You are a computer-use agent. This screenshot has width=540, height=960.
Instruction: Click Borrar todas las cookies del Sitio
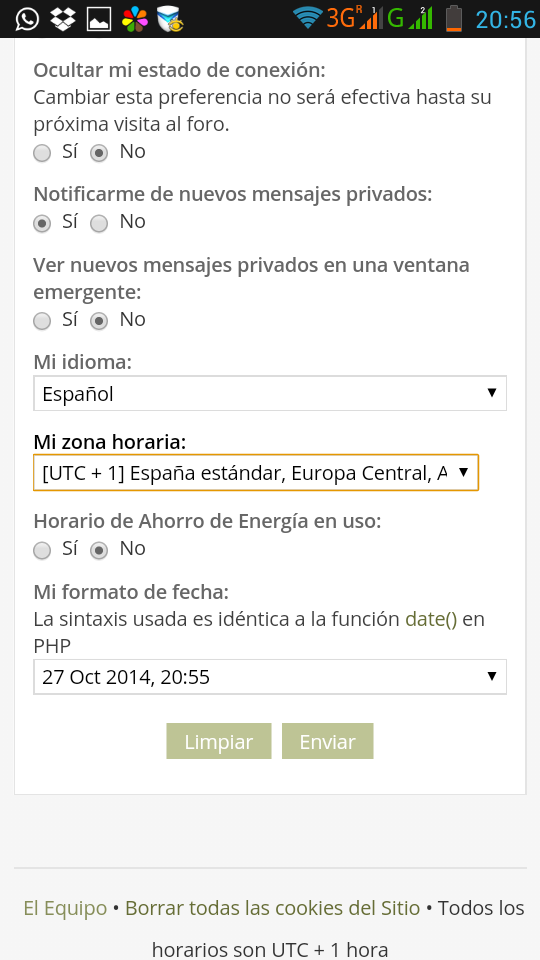point(272,907)
